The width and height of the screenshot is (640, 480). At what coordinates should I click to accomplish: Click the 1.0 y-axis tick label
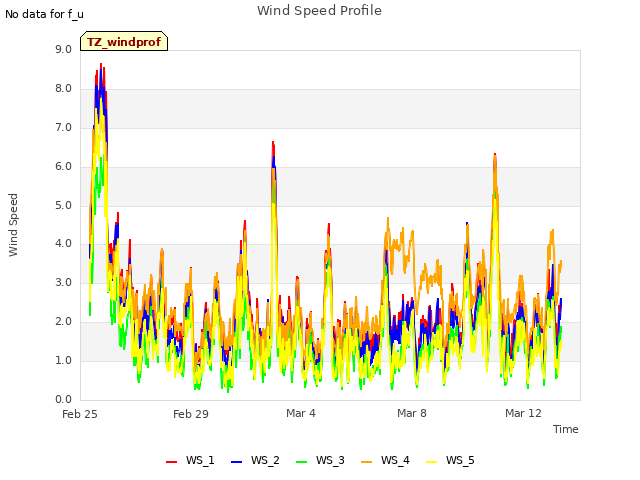click(63, 360)
